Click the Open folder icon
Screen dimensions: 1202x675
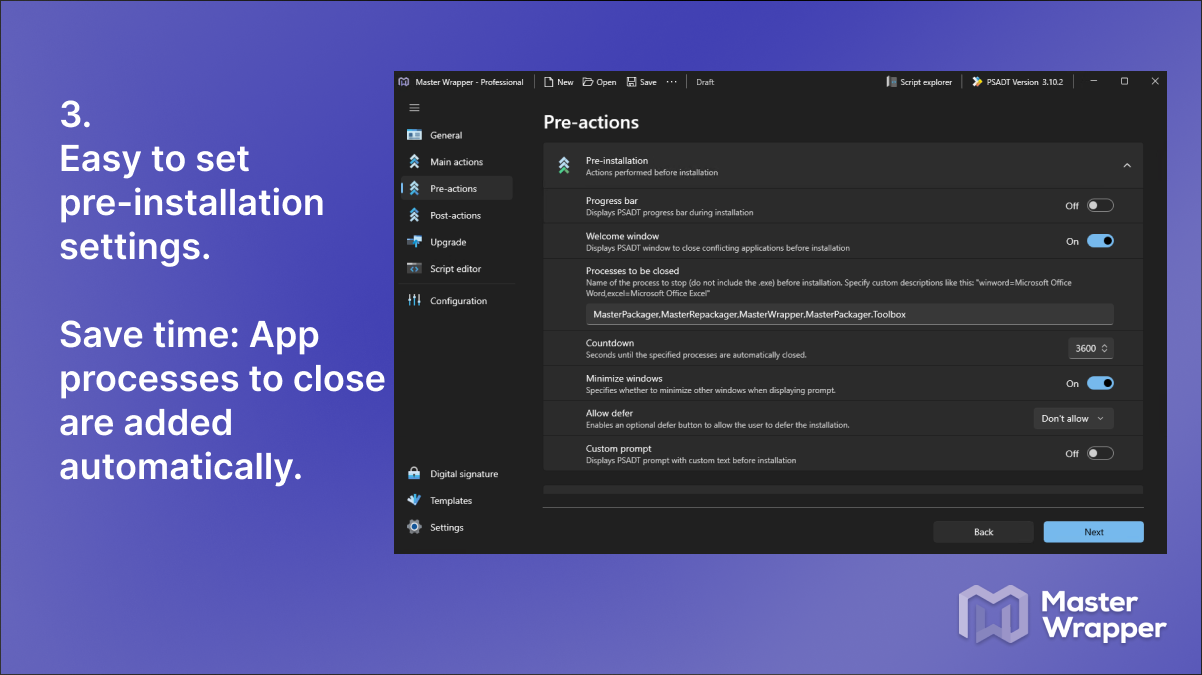(588, 82)
